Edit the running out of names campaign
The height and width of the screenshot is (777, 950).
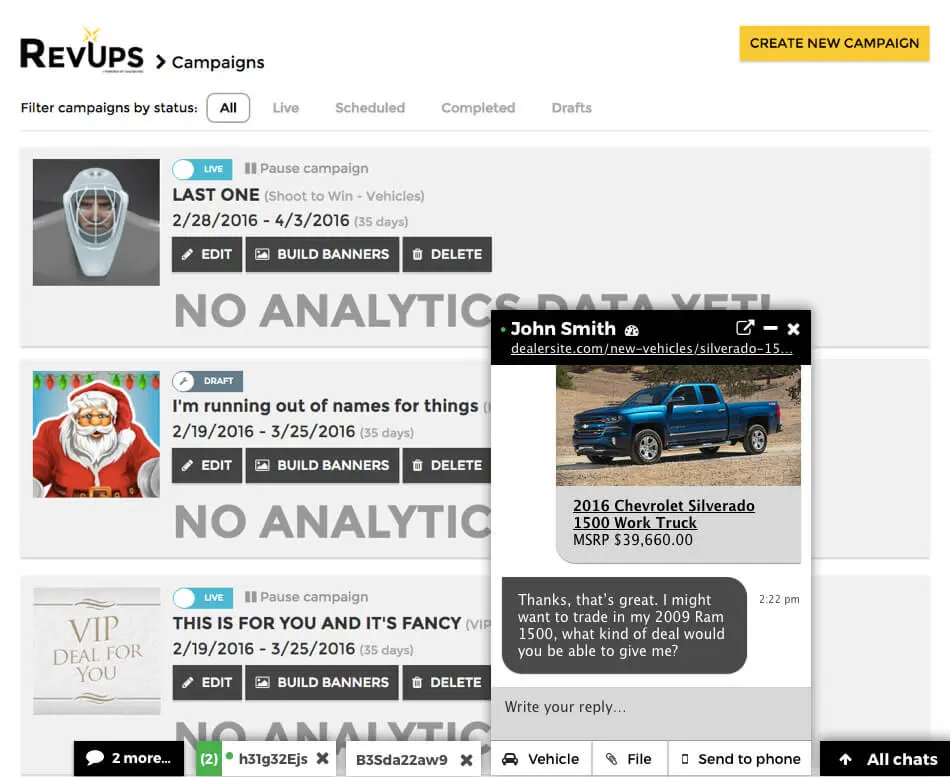click(207, 465)
